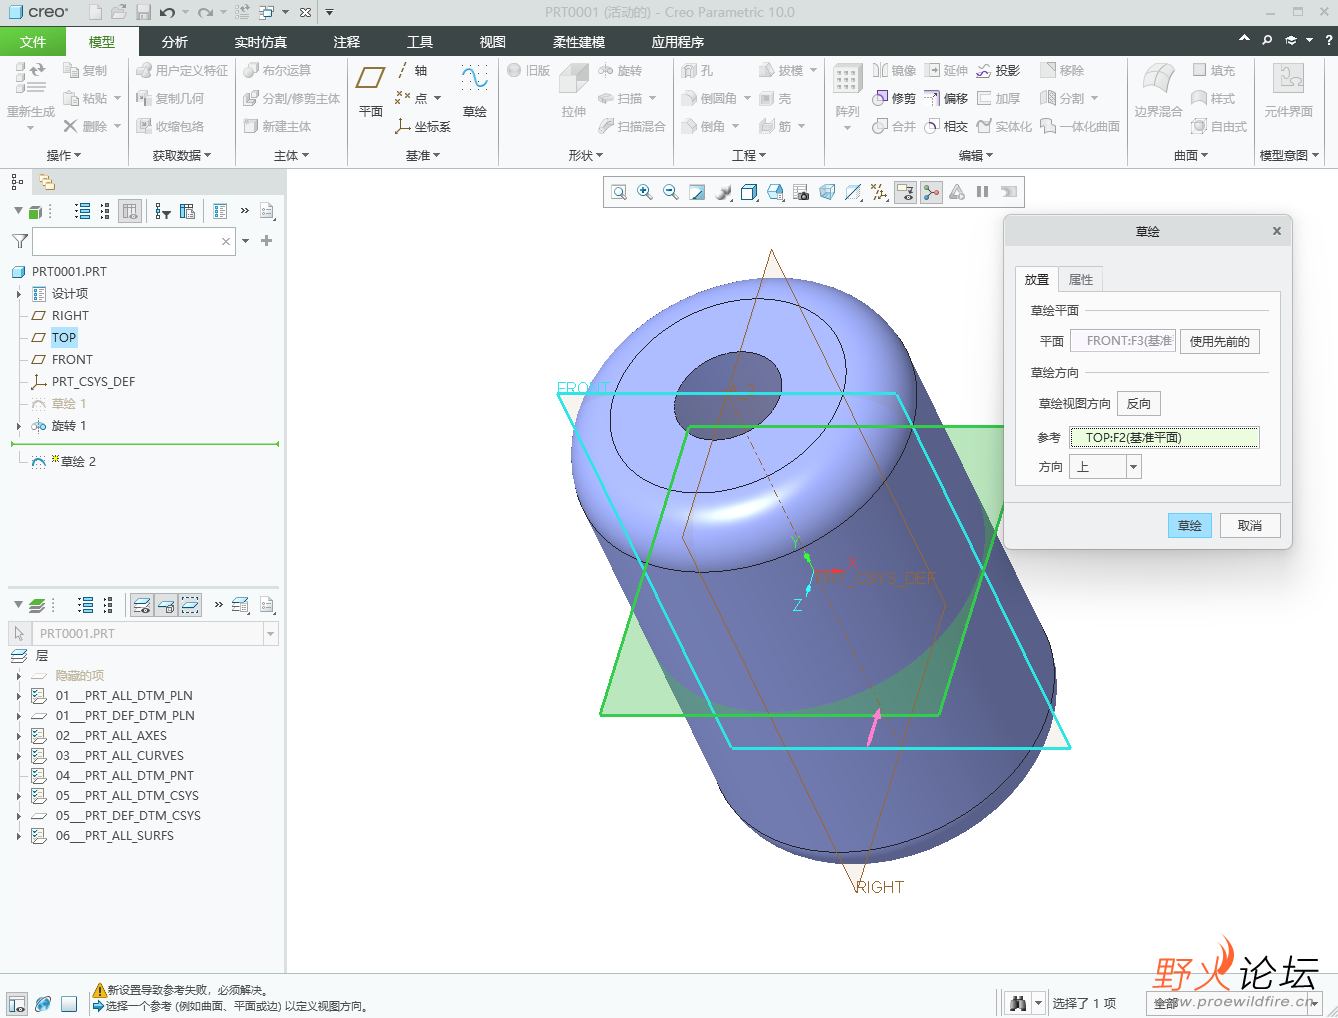Click the Use Previous (使用先前的) button
This screenshot has height=1018, width=1338.
(1220, 341)
